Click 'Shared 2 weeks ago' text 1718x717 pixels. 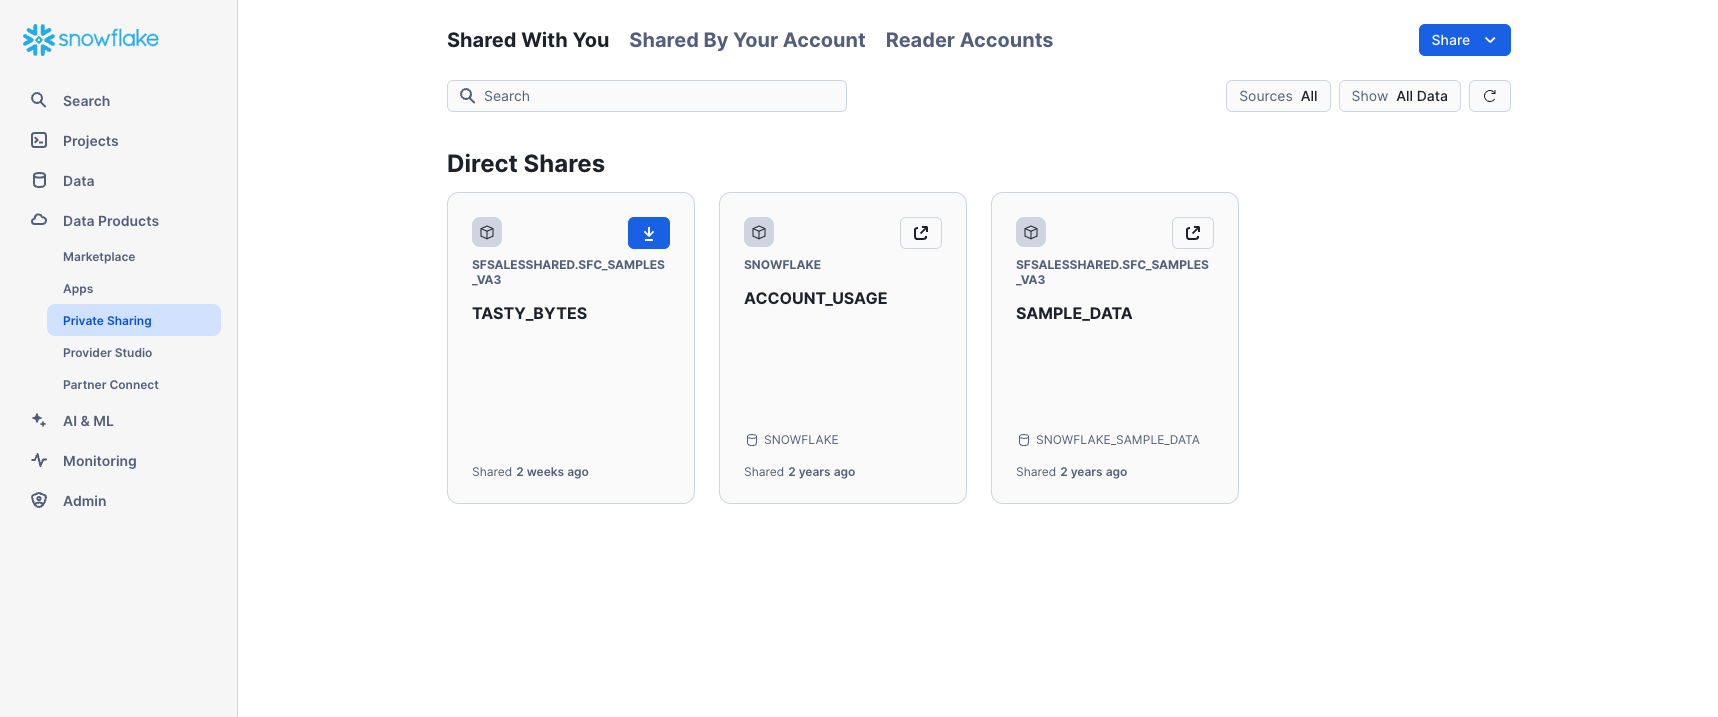[530, 472]
